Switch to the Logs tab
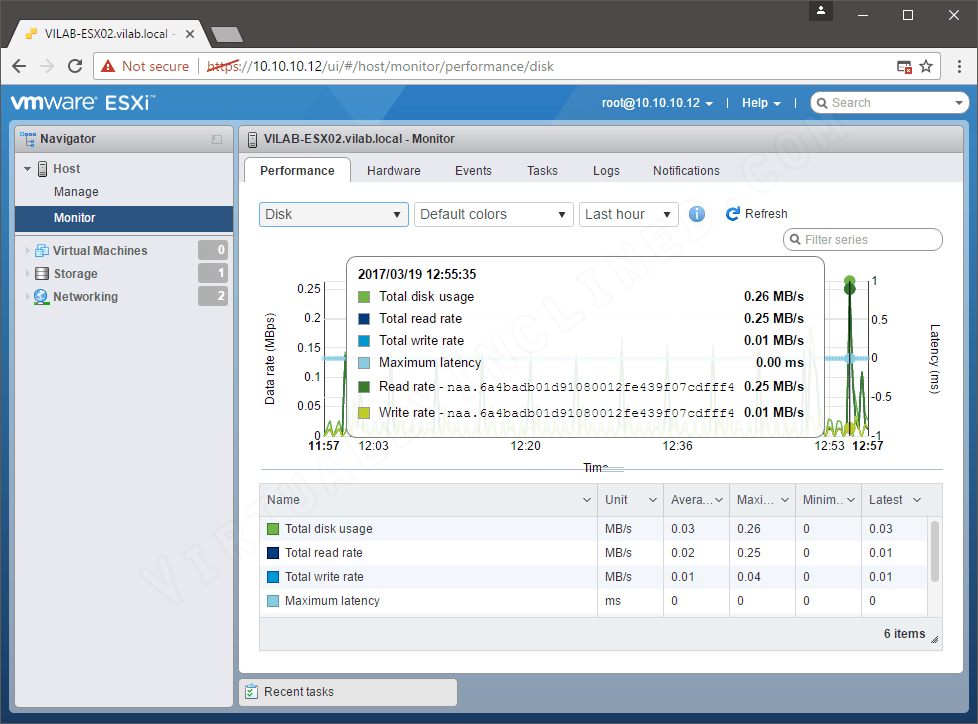This screenshot has height=724, width=978. coord(606,171)
